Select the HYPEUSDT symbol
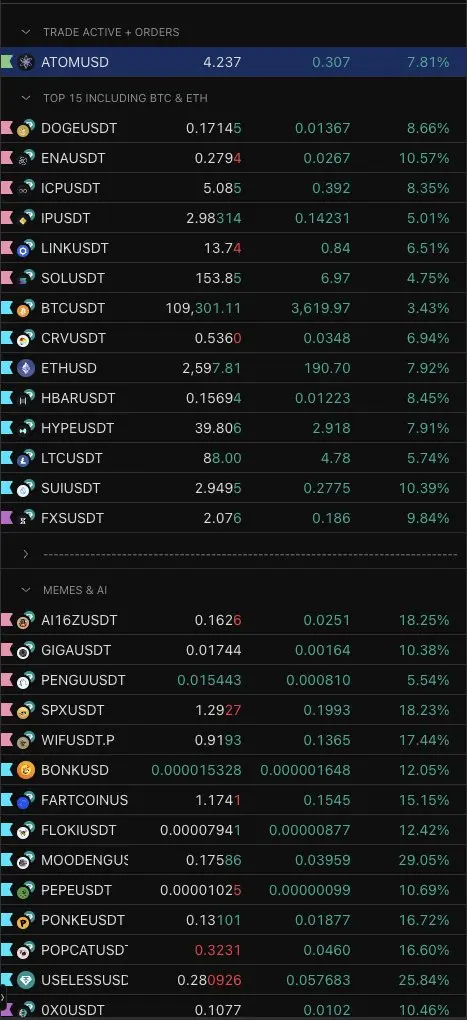Viewport: 467px width, 1020px height. pyautogui.click(x=77, y=428)
